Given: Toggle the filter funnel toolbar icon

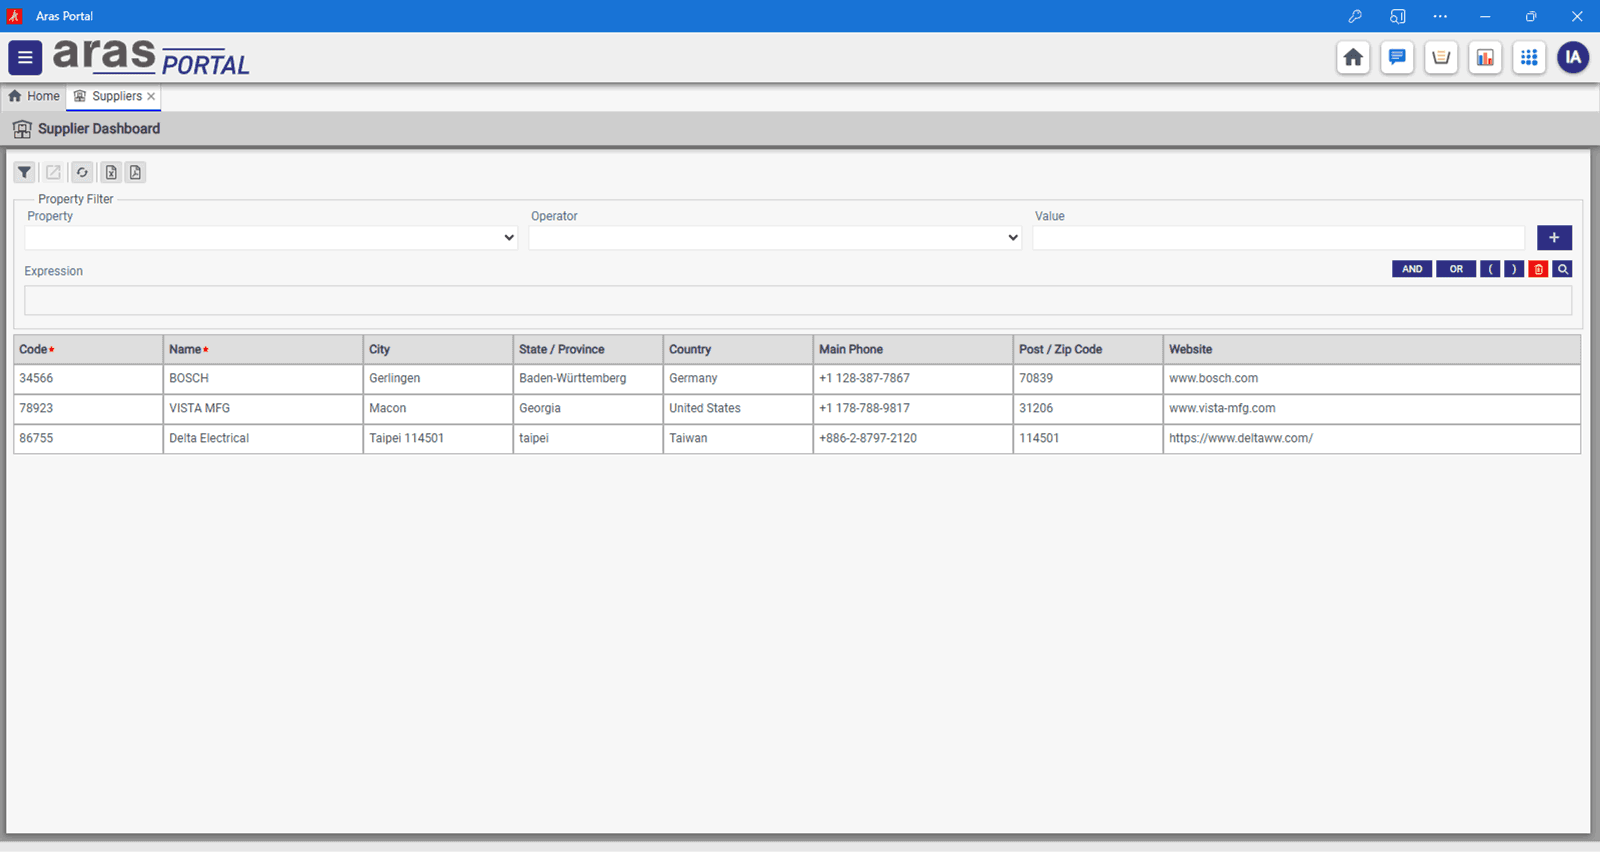Looking at the screenshot, I should [x=25, y=172].
